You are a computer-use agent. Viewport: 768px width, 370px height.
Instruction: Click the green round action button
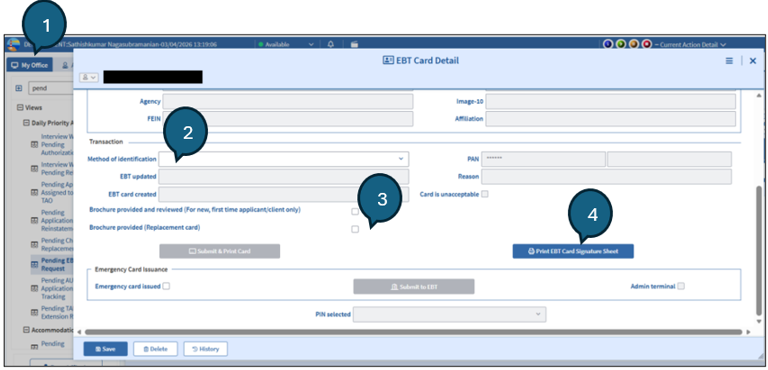click(x=621, y=45)
